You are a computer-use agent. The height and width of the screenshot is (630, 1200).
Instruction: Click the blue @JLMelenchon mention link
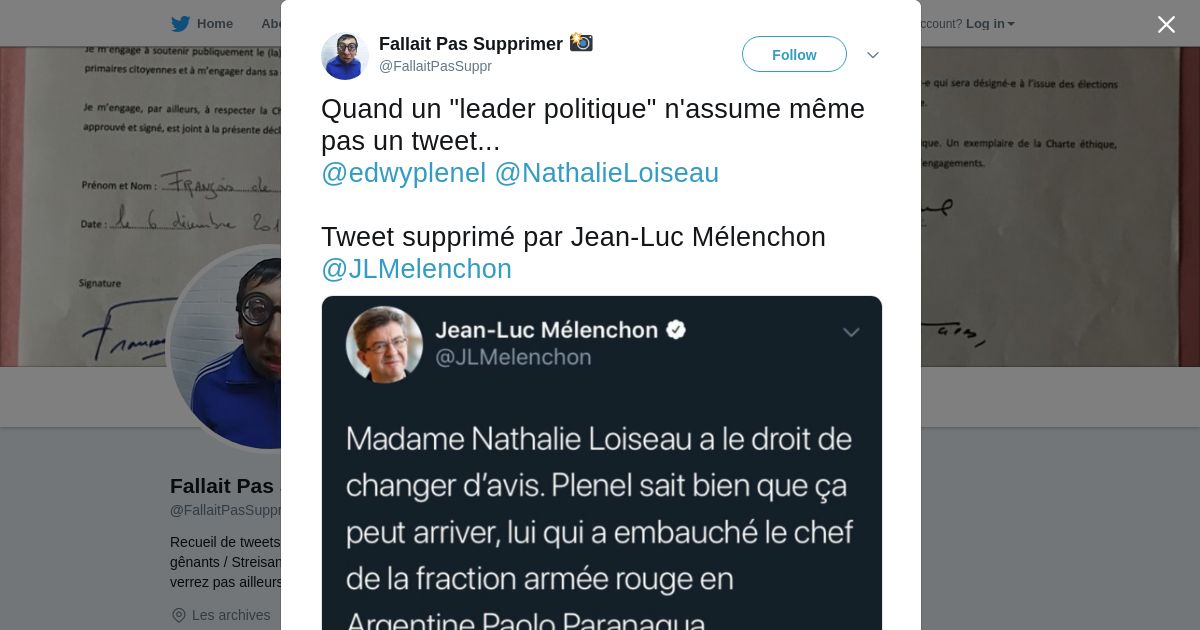416,269
